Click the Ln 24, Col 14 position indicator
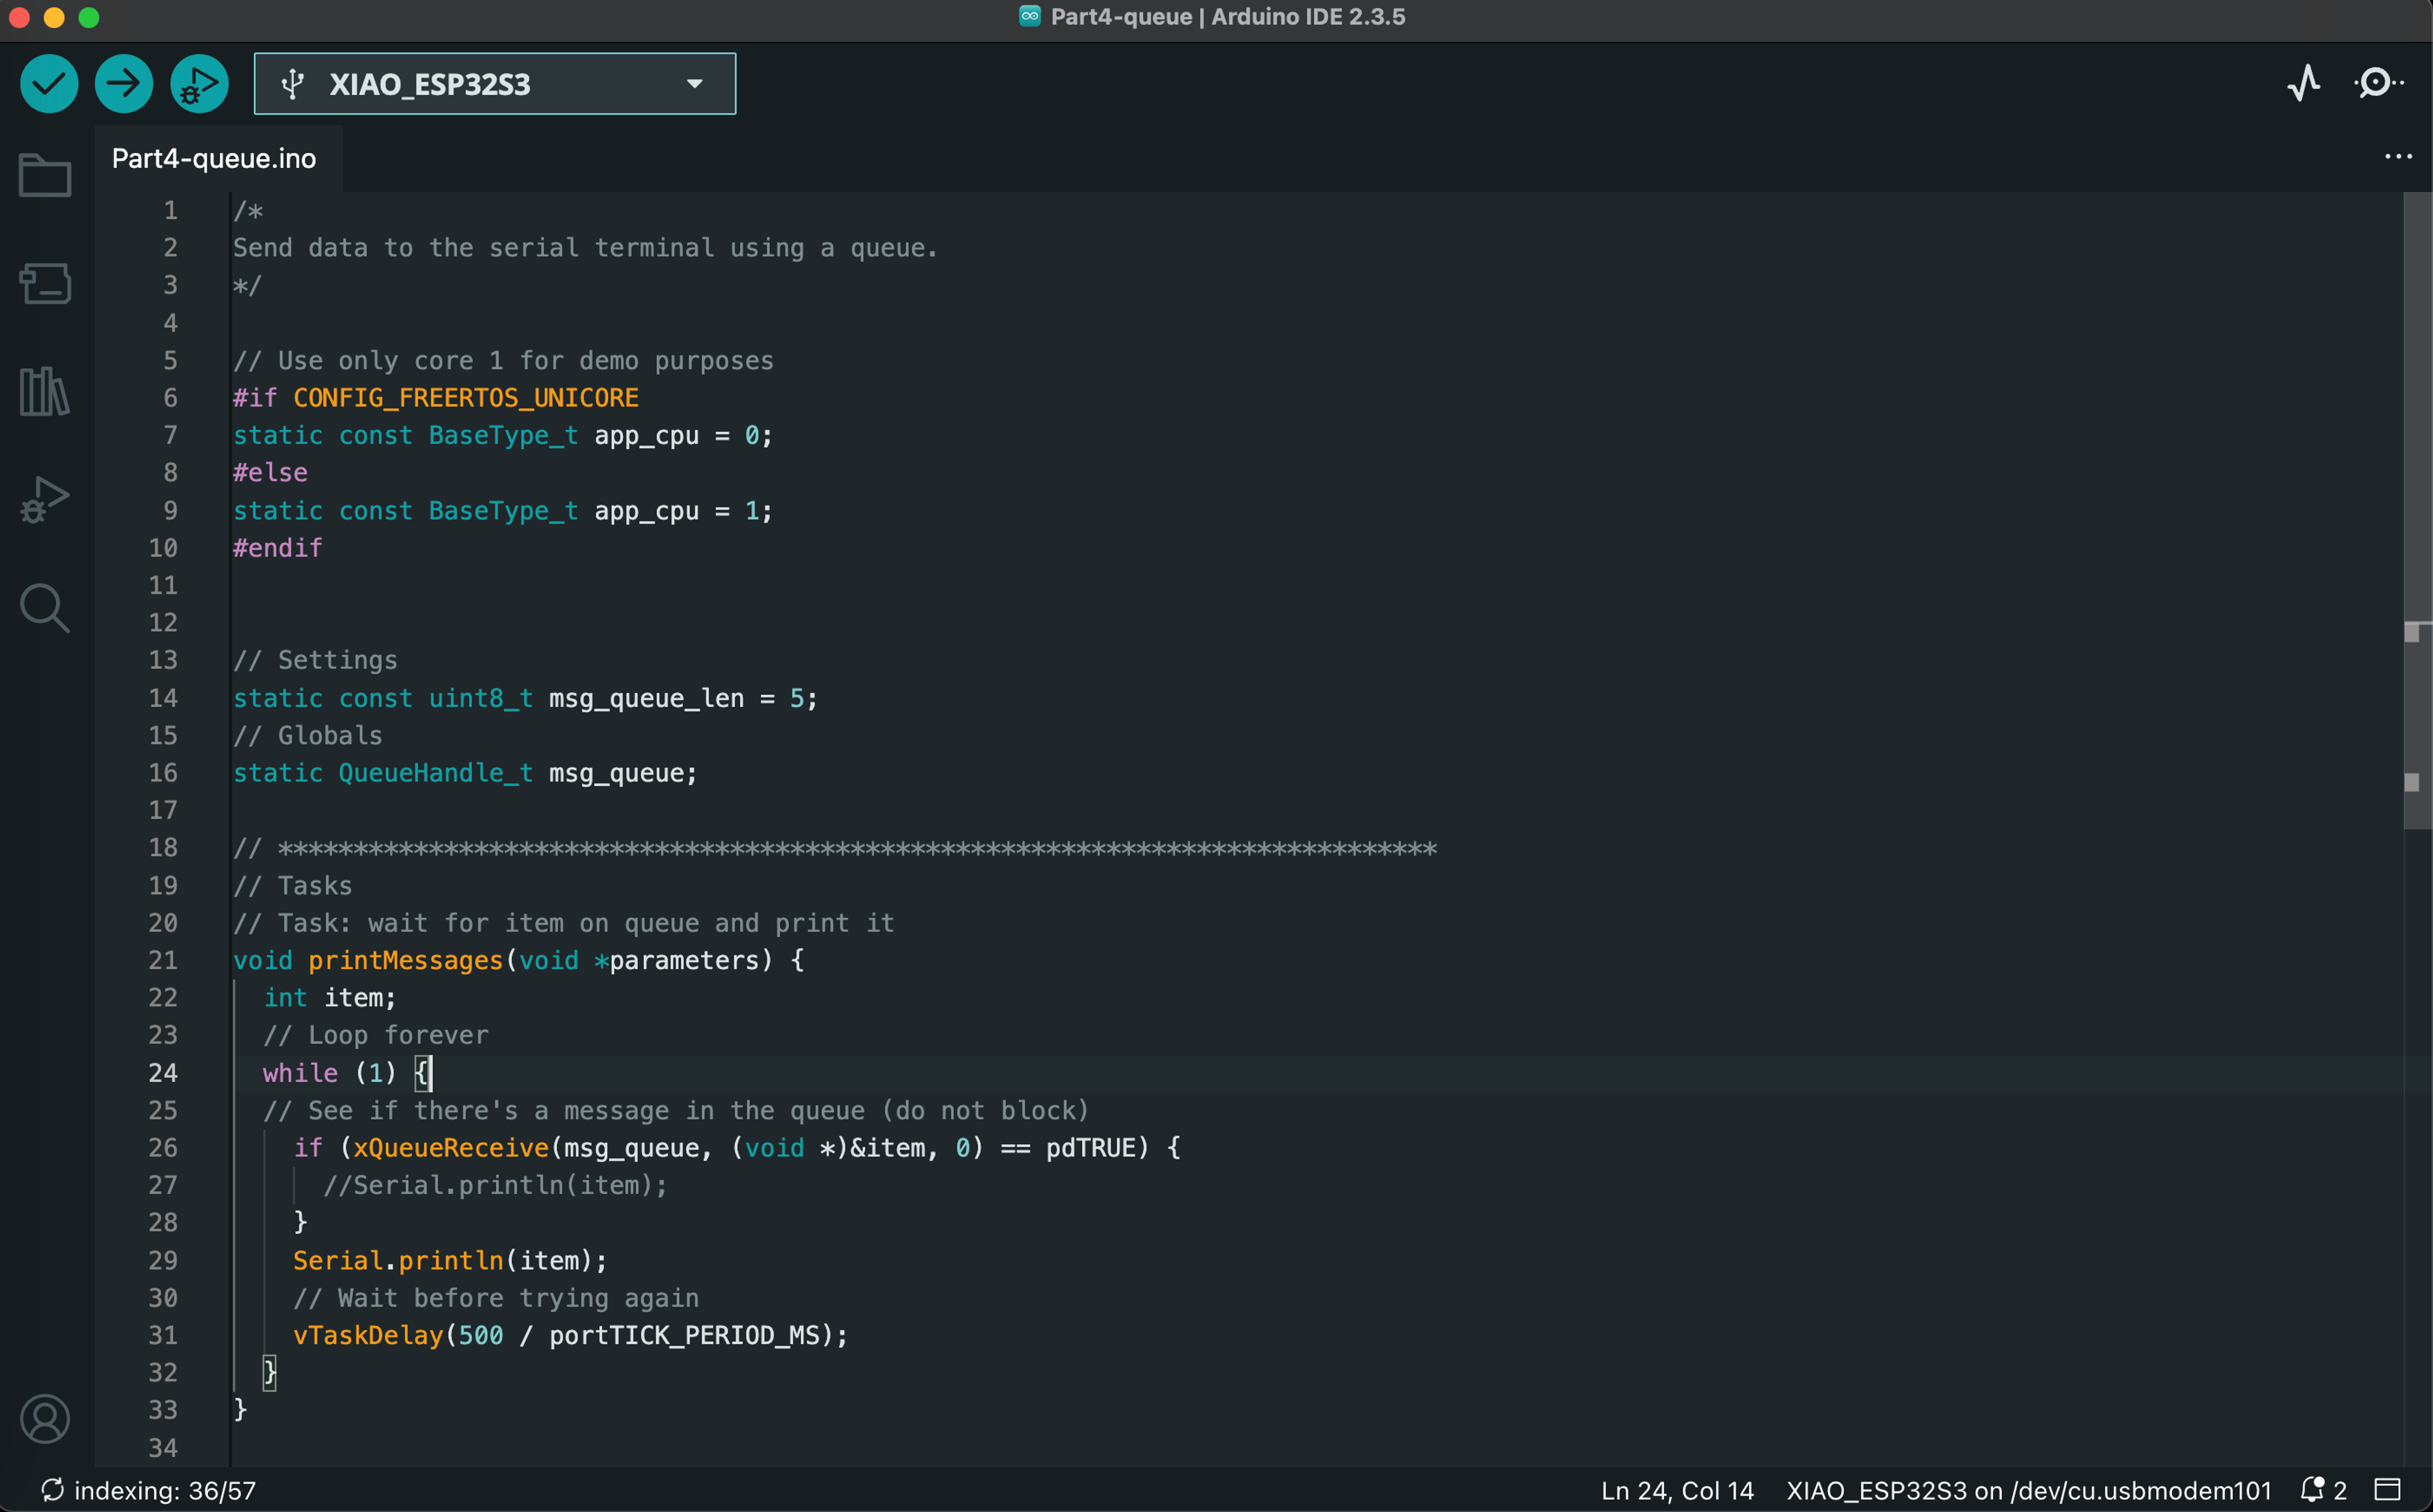Viewport: 2433px width, 1512px height. pos(1677,1491)
